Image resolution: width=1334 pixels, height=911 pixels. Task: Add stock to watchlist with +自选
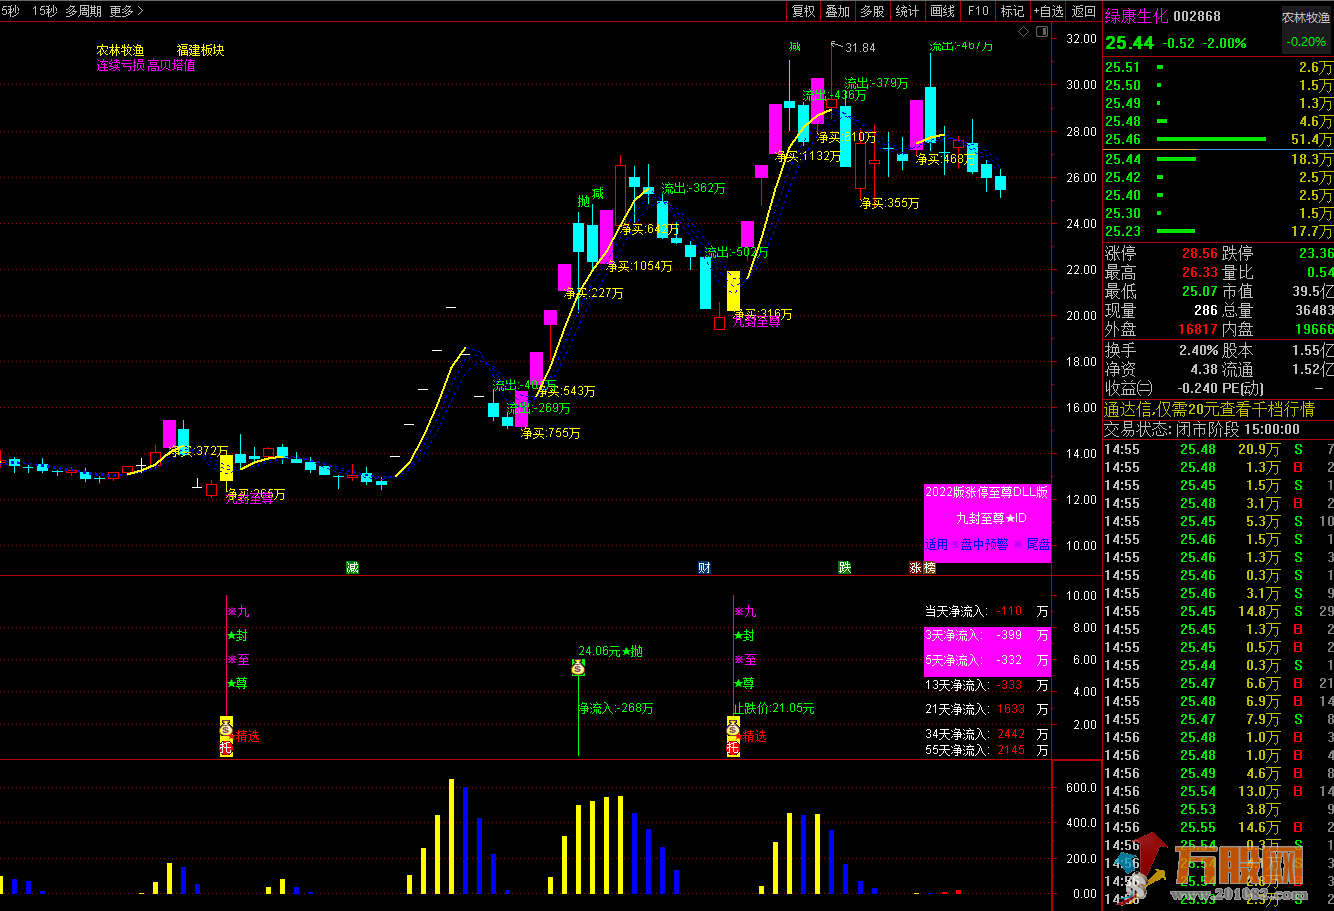tap(1047, 11)
